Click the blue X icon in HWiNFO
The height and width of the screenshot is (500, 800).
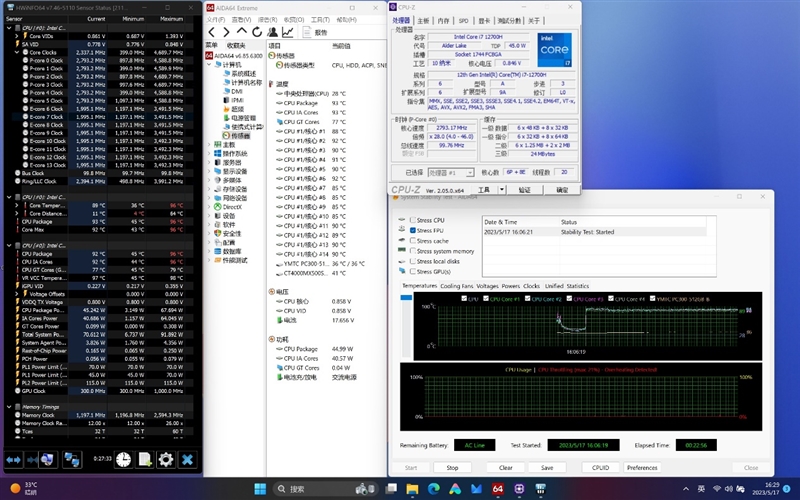click(187, 460)
